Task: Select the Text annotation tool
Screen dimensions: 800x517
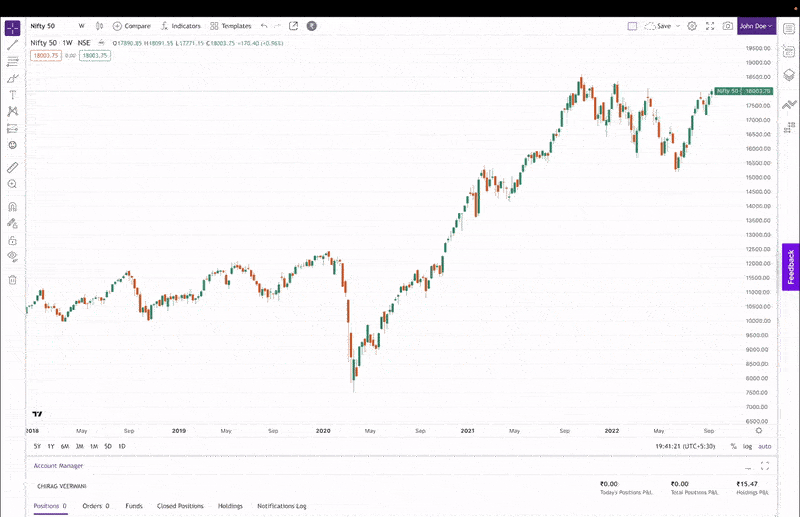Action: (13, 95)
